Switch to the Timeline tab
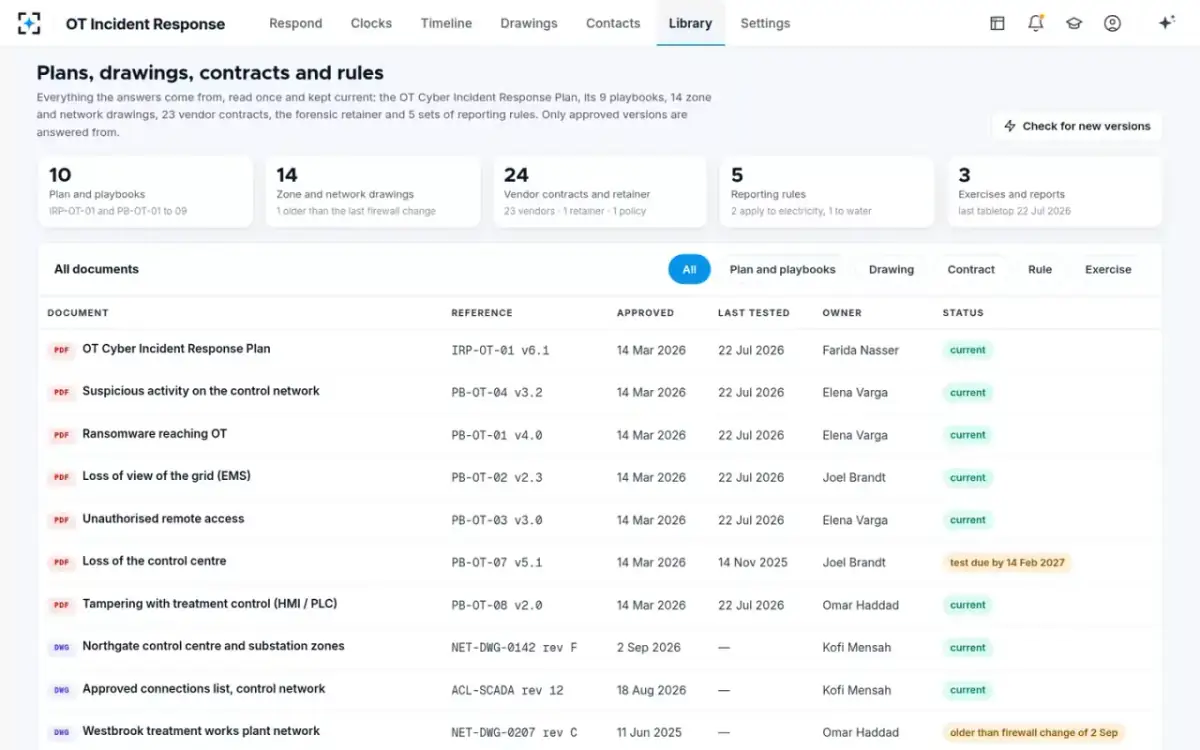The height and width of the screenshot is (750, 1200). [446, 23]
